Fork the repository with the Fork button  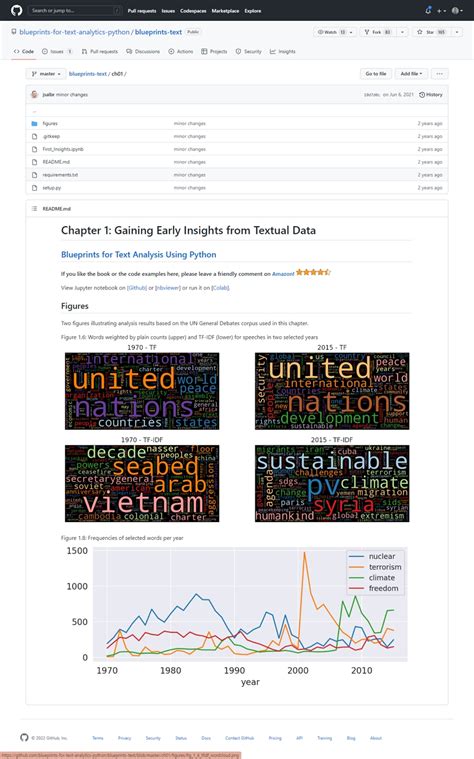(x=378, y=32)
